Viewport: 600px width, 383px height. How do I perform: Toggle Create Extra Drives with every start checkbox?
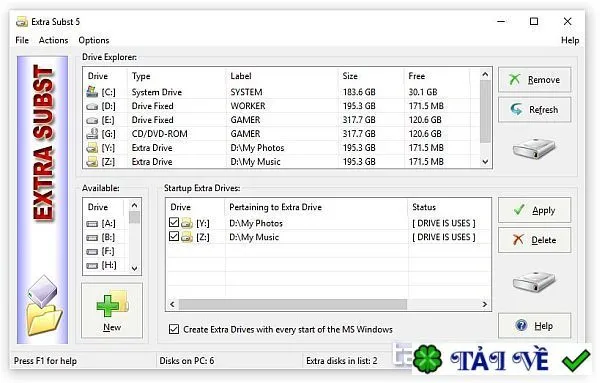click(x=174, y=329)
